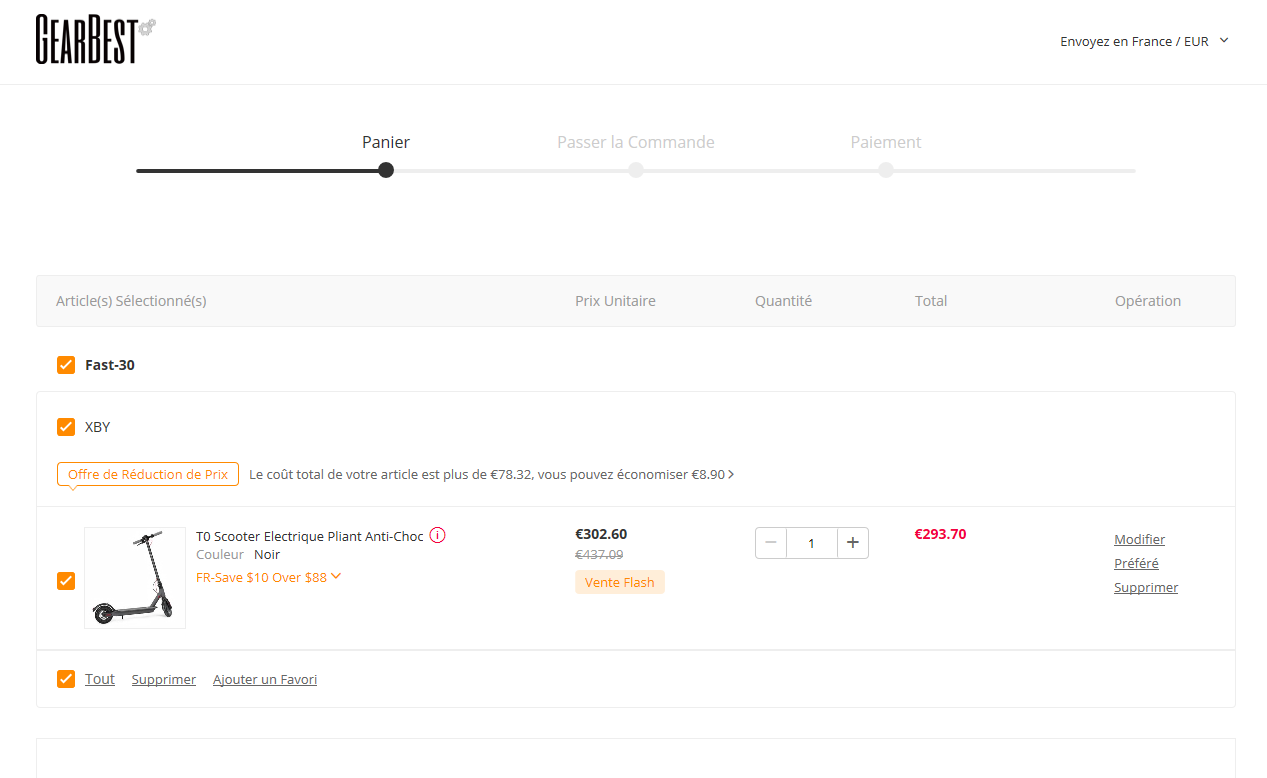Click the Vente Flash badge

pyautogui.click(x=620, y=582)
